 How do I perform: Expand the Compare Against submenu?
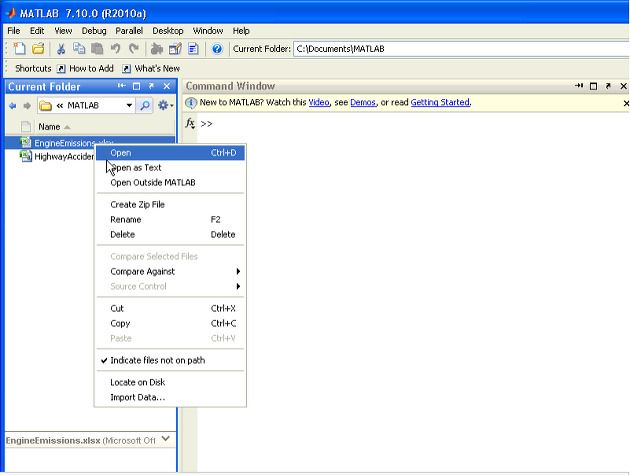pos(170,271)
